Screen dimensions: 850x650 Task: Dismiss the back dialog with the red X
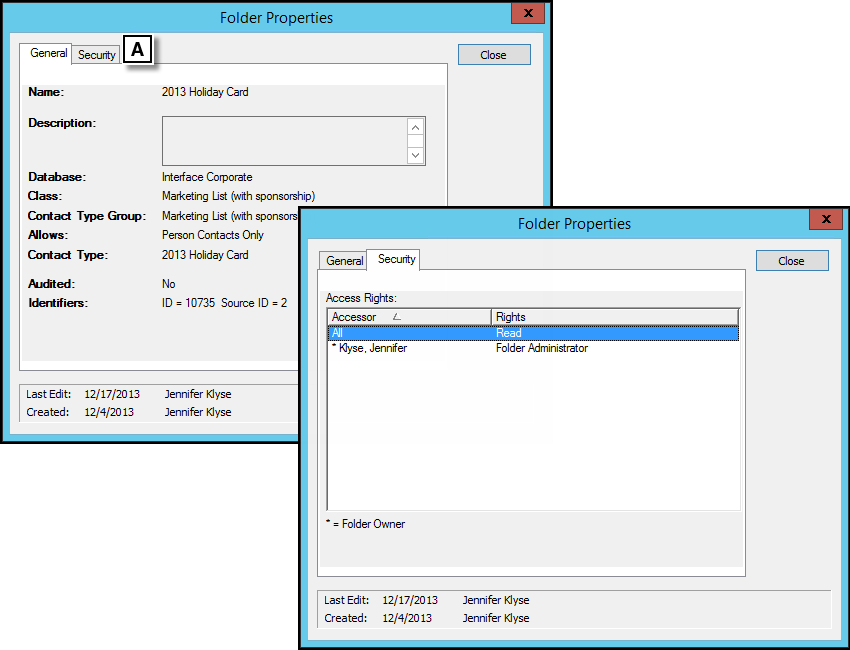(x=529, y=14)
